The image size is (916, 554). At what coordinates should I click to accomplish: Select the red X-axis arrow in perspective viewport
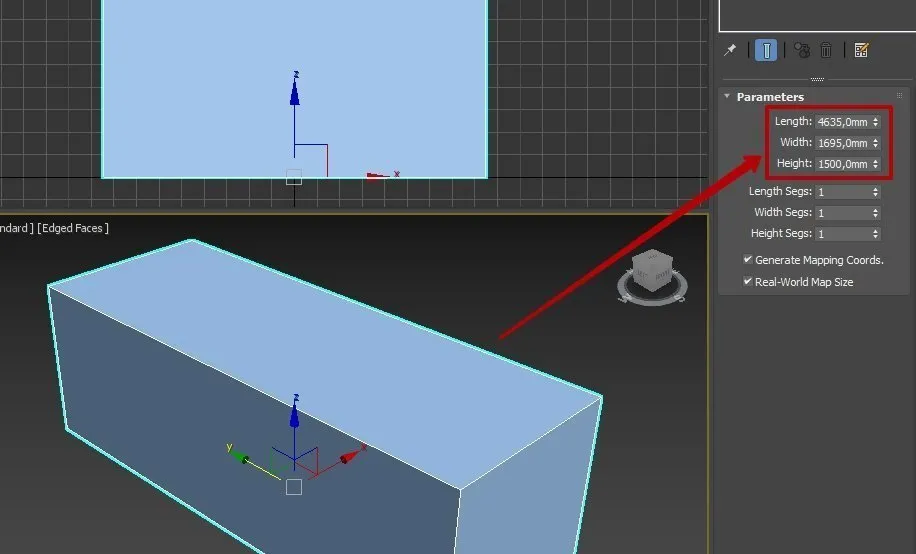pos(348,457)
